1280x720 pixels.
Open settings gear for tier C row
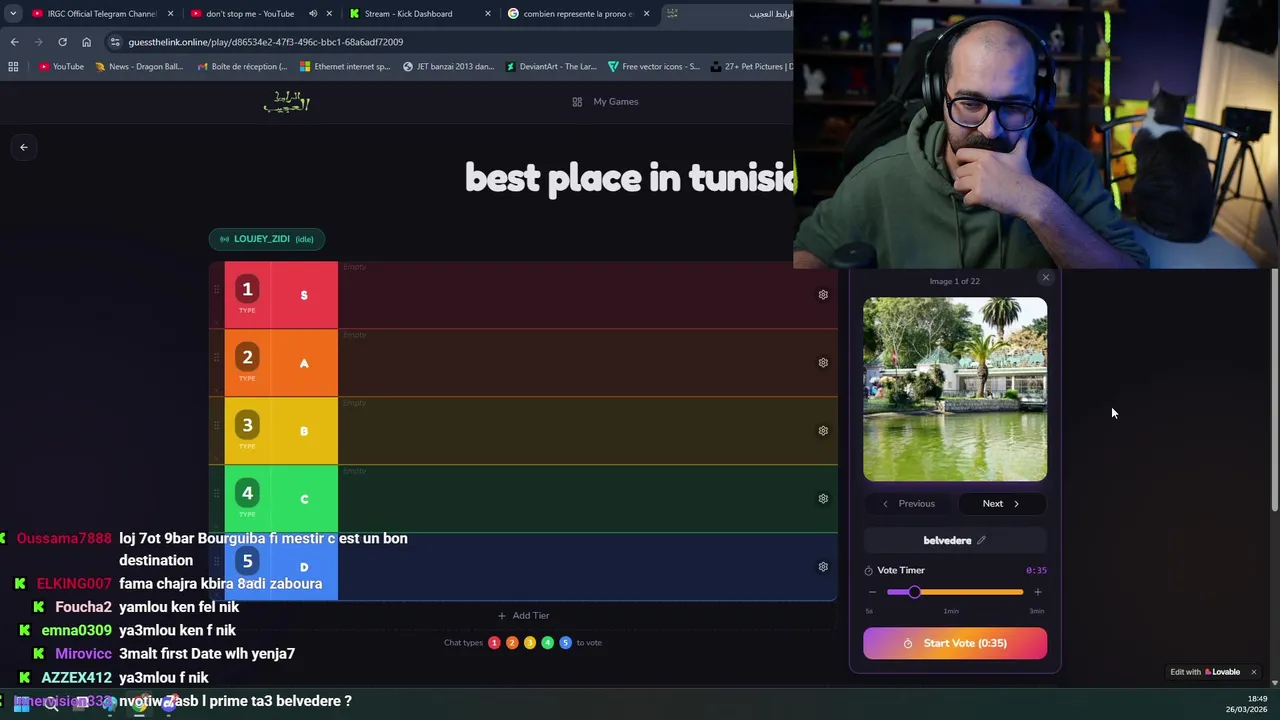coord(823,499)
